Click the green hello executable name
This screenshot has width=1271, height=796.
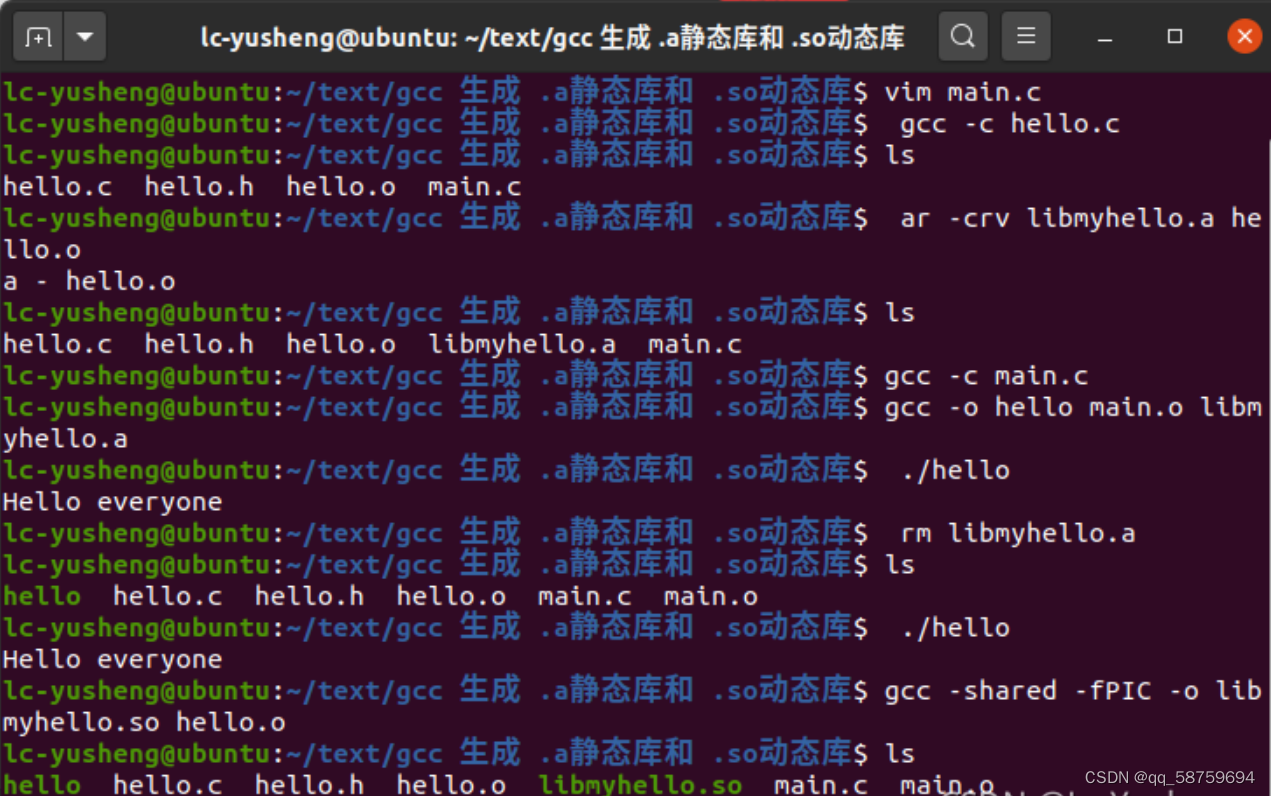(42, 595)
